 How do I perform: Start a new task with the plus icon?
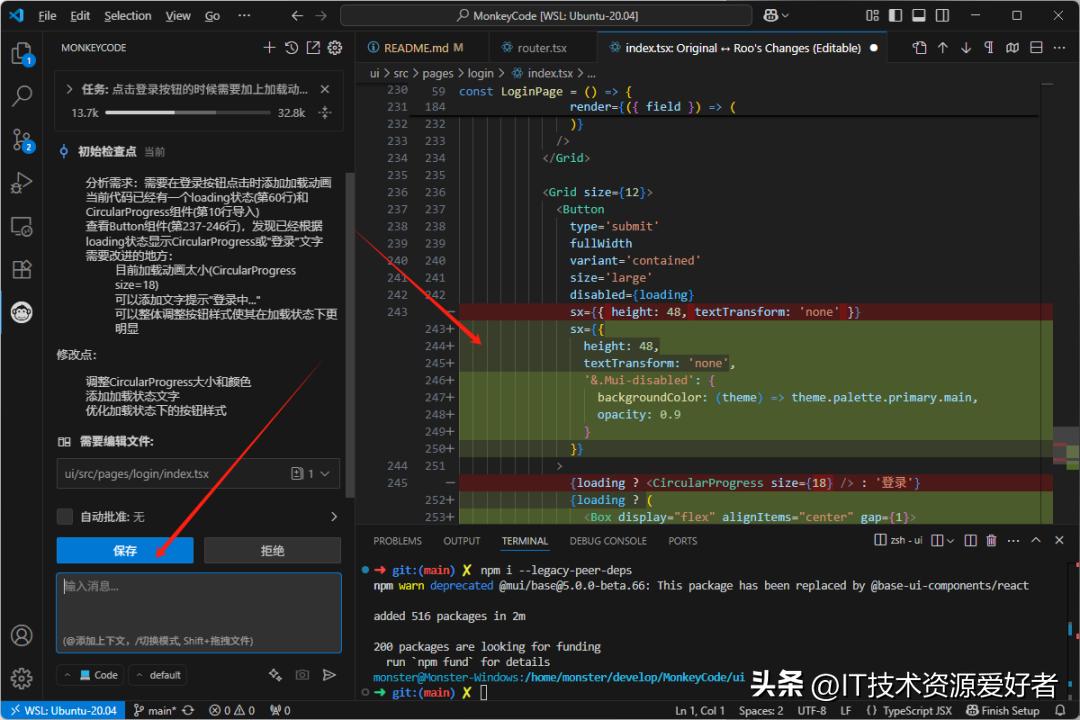click(x=268, y=47)
